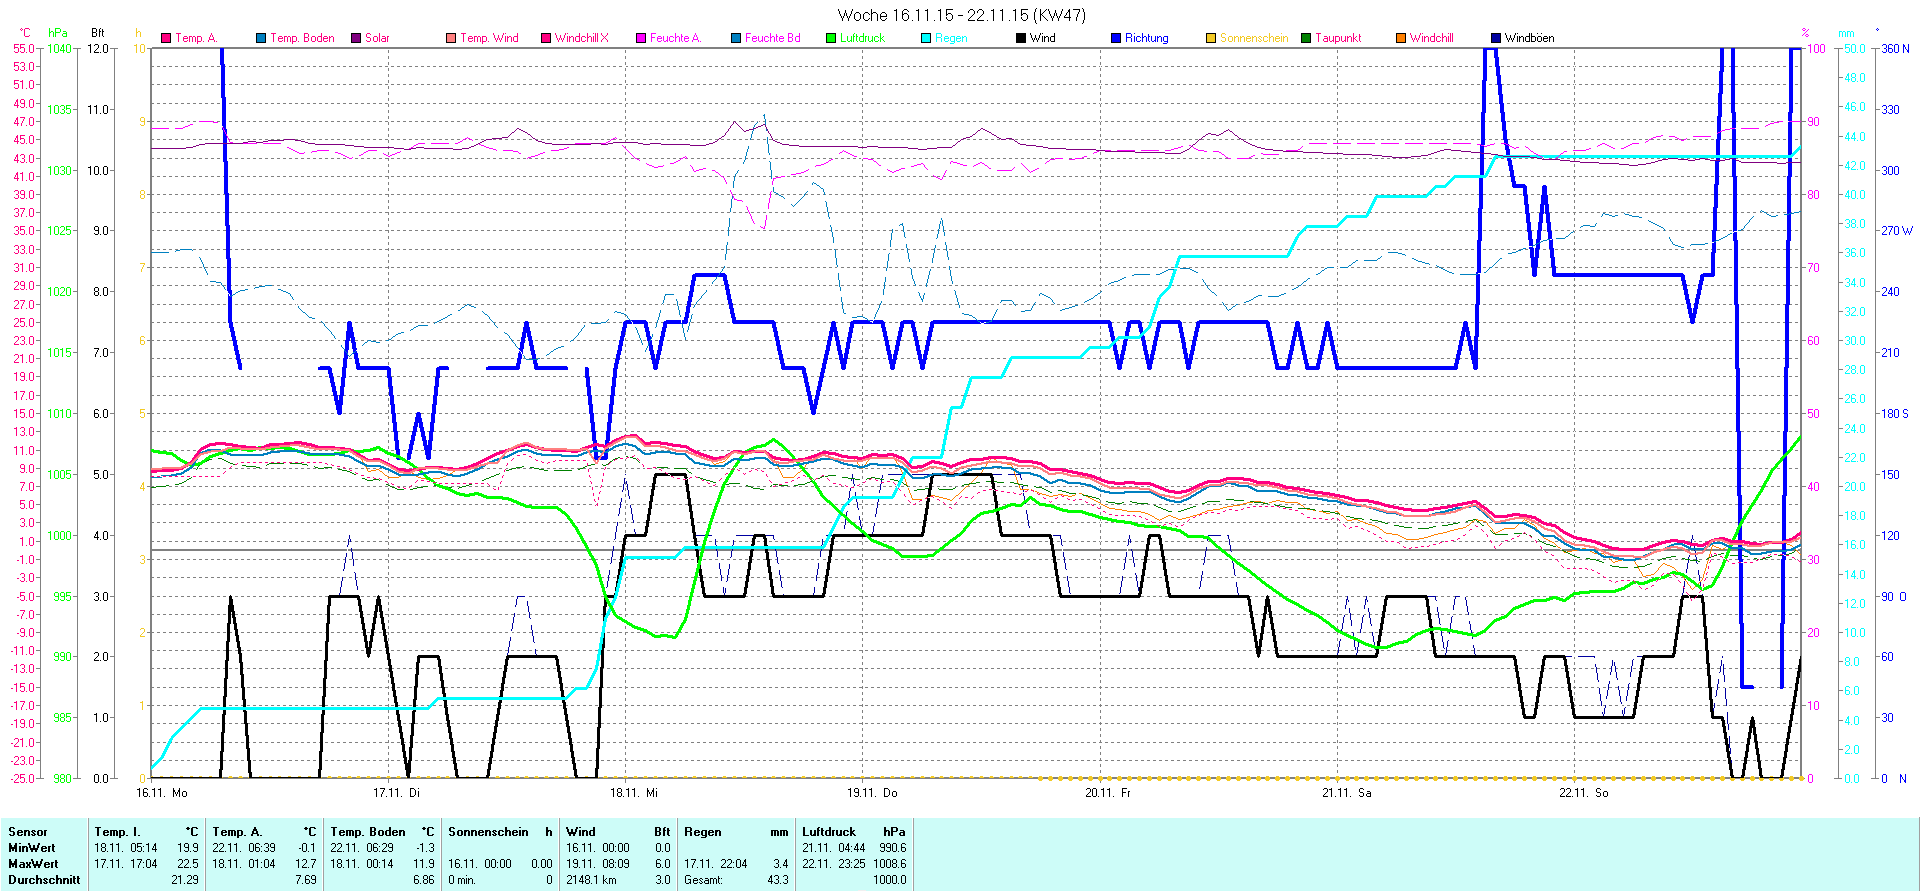The width and height of the screenshot is (1920, 891).
Task: Click the Windböen legend color square
Action: pyautogui.click(x=1496, y=38)
